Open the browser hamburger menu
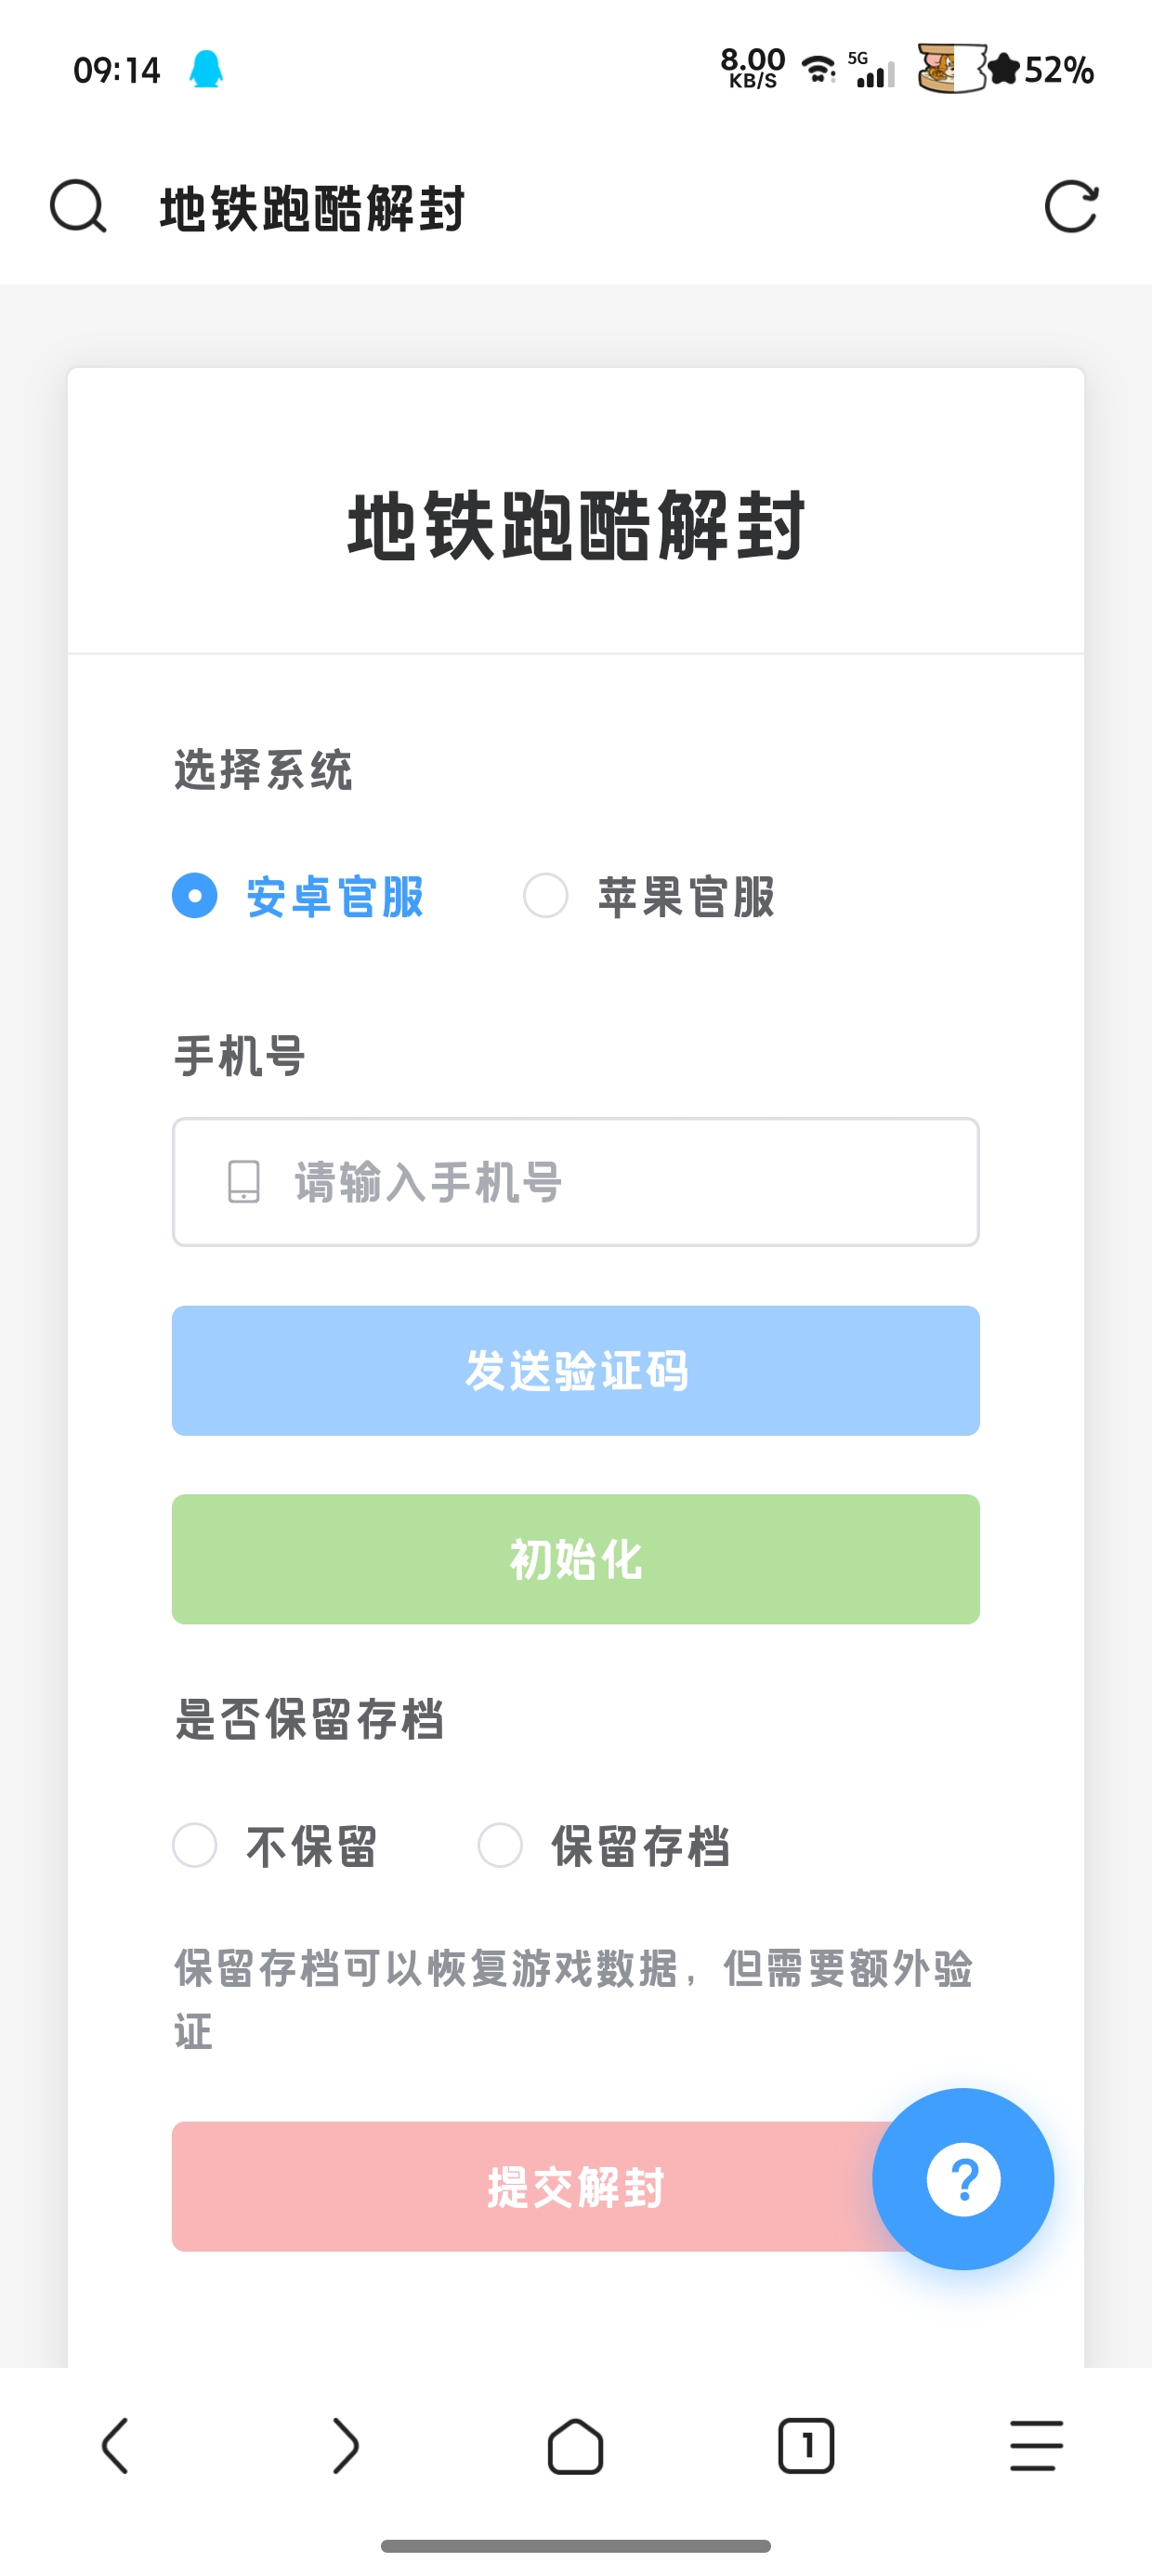Viewport: 1152px width, 2576px height. [1036, 2446]
